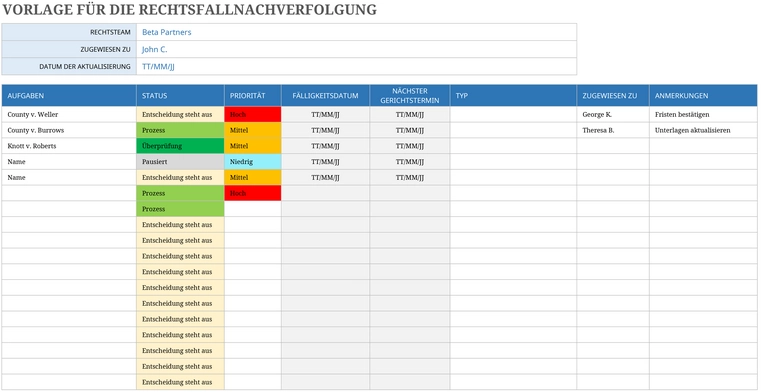Image resolution: width=761 pixels, height=392 pixels.
Task: Select the next court date in the Niedrig row
Action: point(410,162)
